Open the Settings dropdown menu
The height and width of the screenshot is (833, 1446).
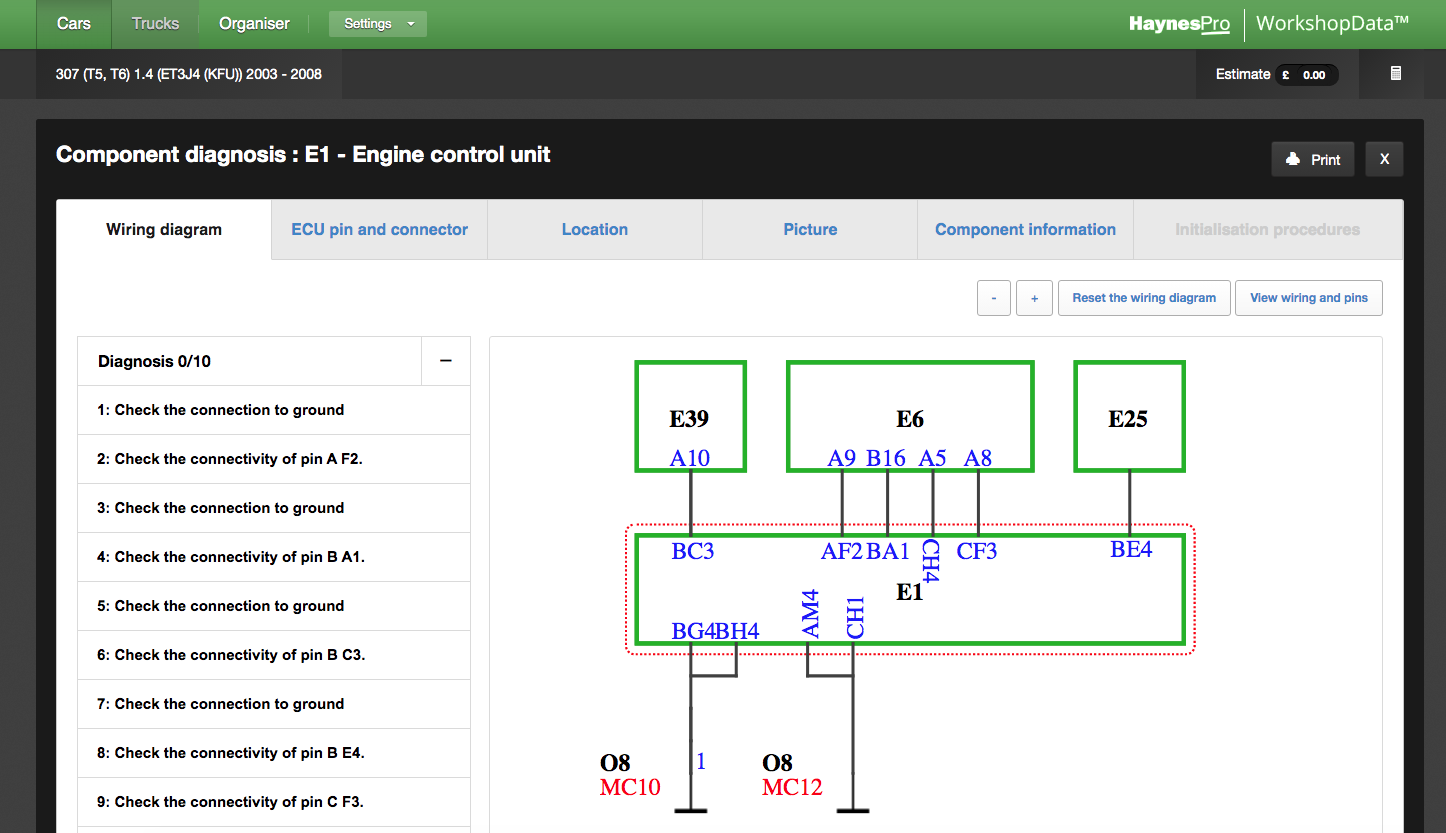click(x=378, y=24)
